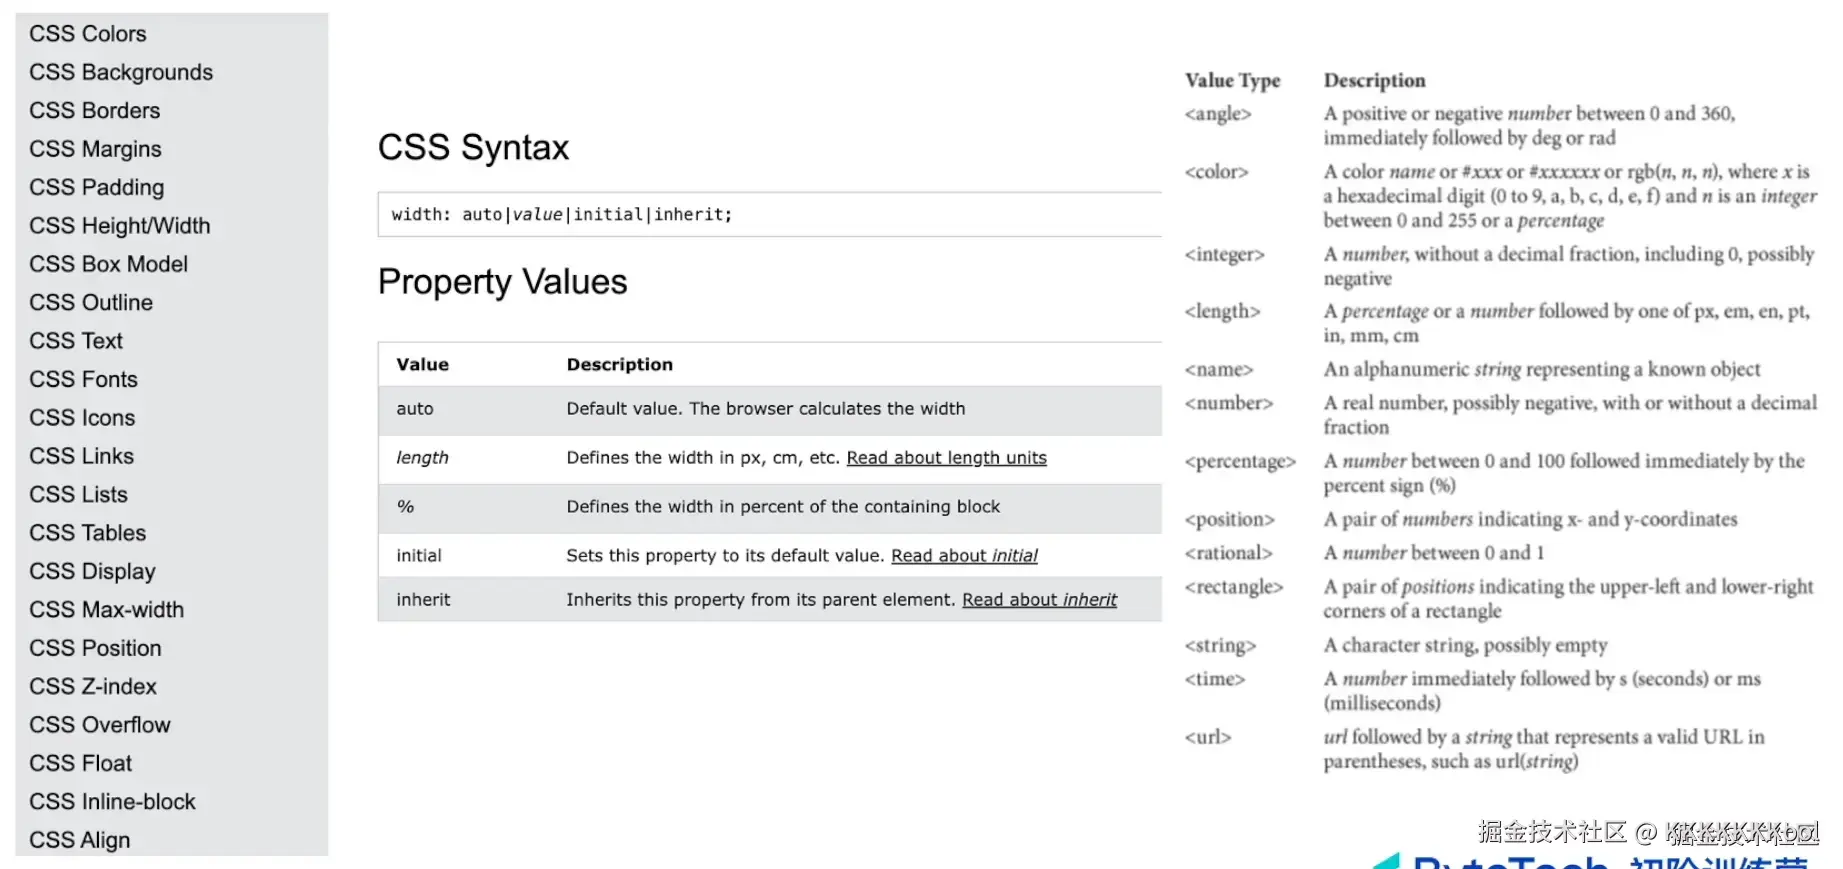Choose CSS Text from the sidebar

(x=76, y=341)
